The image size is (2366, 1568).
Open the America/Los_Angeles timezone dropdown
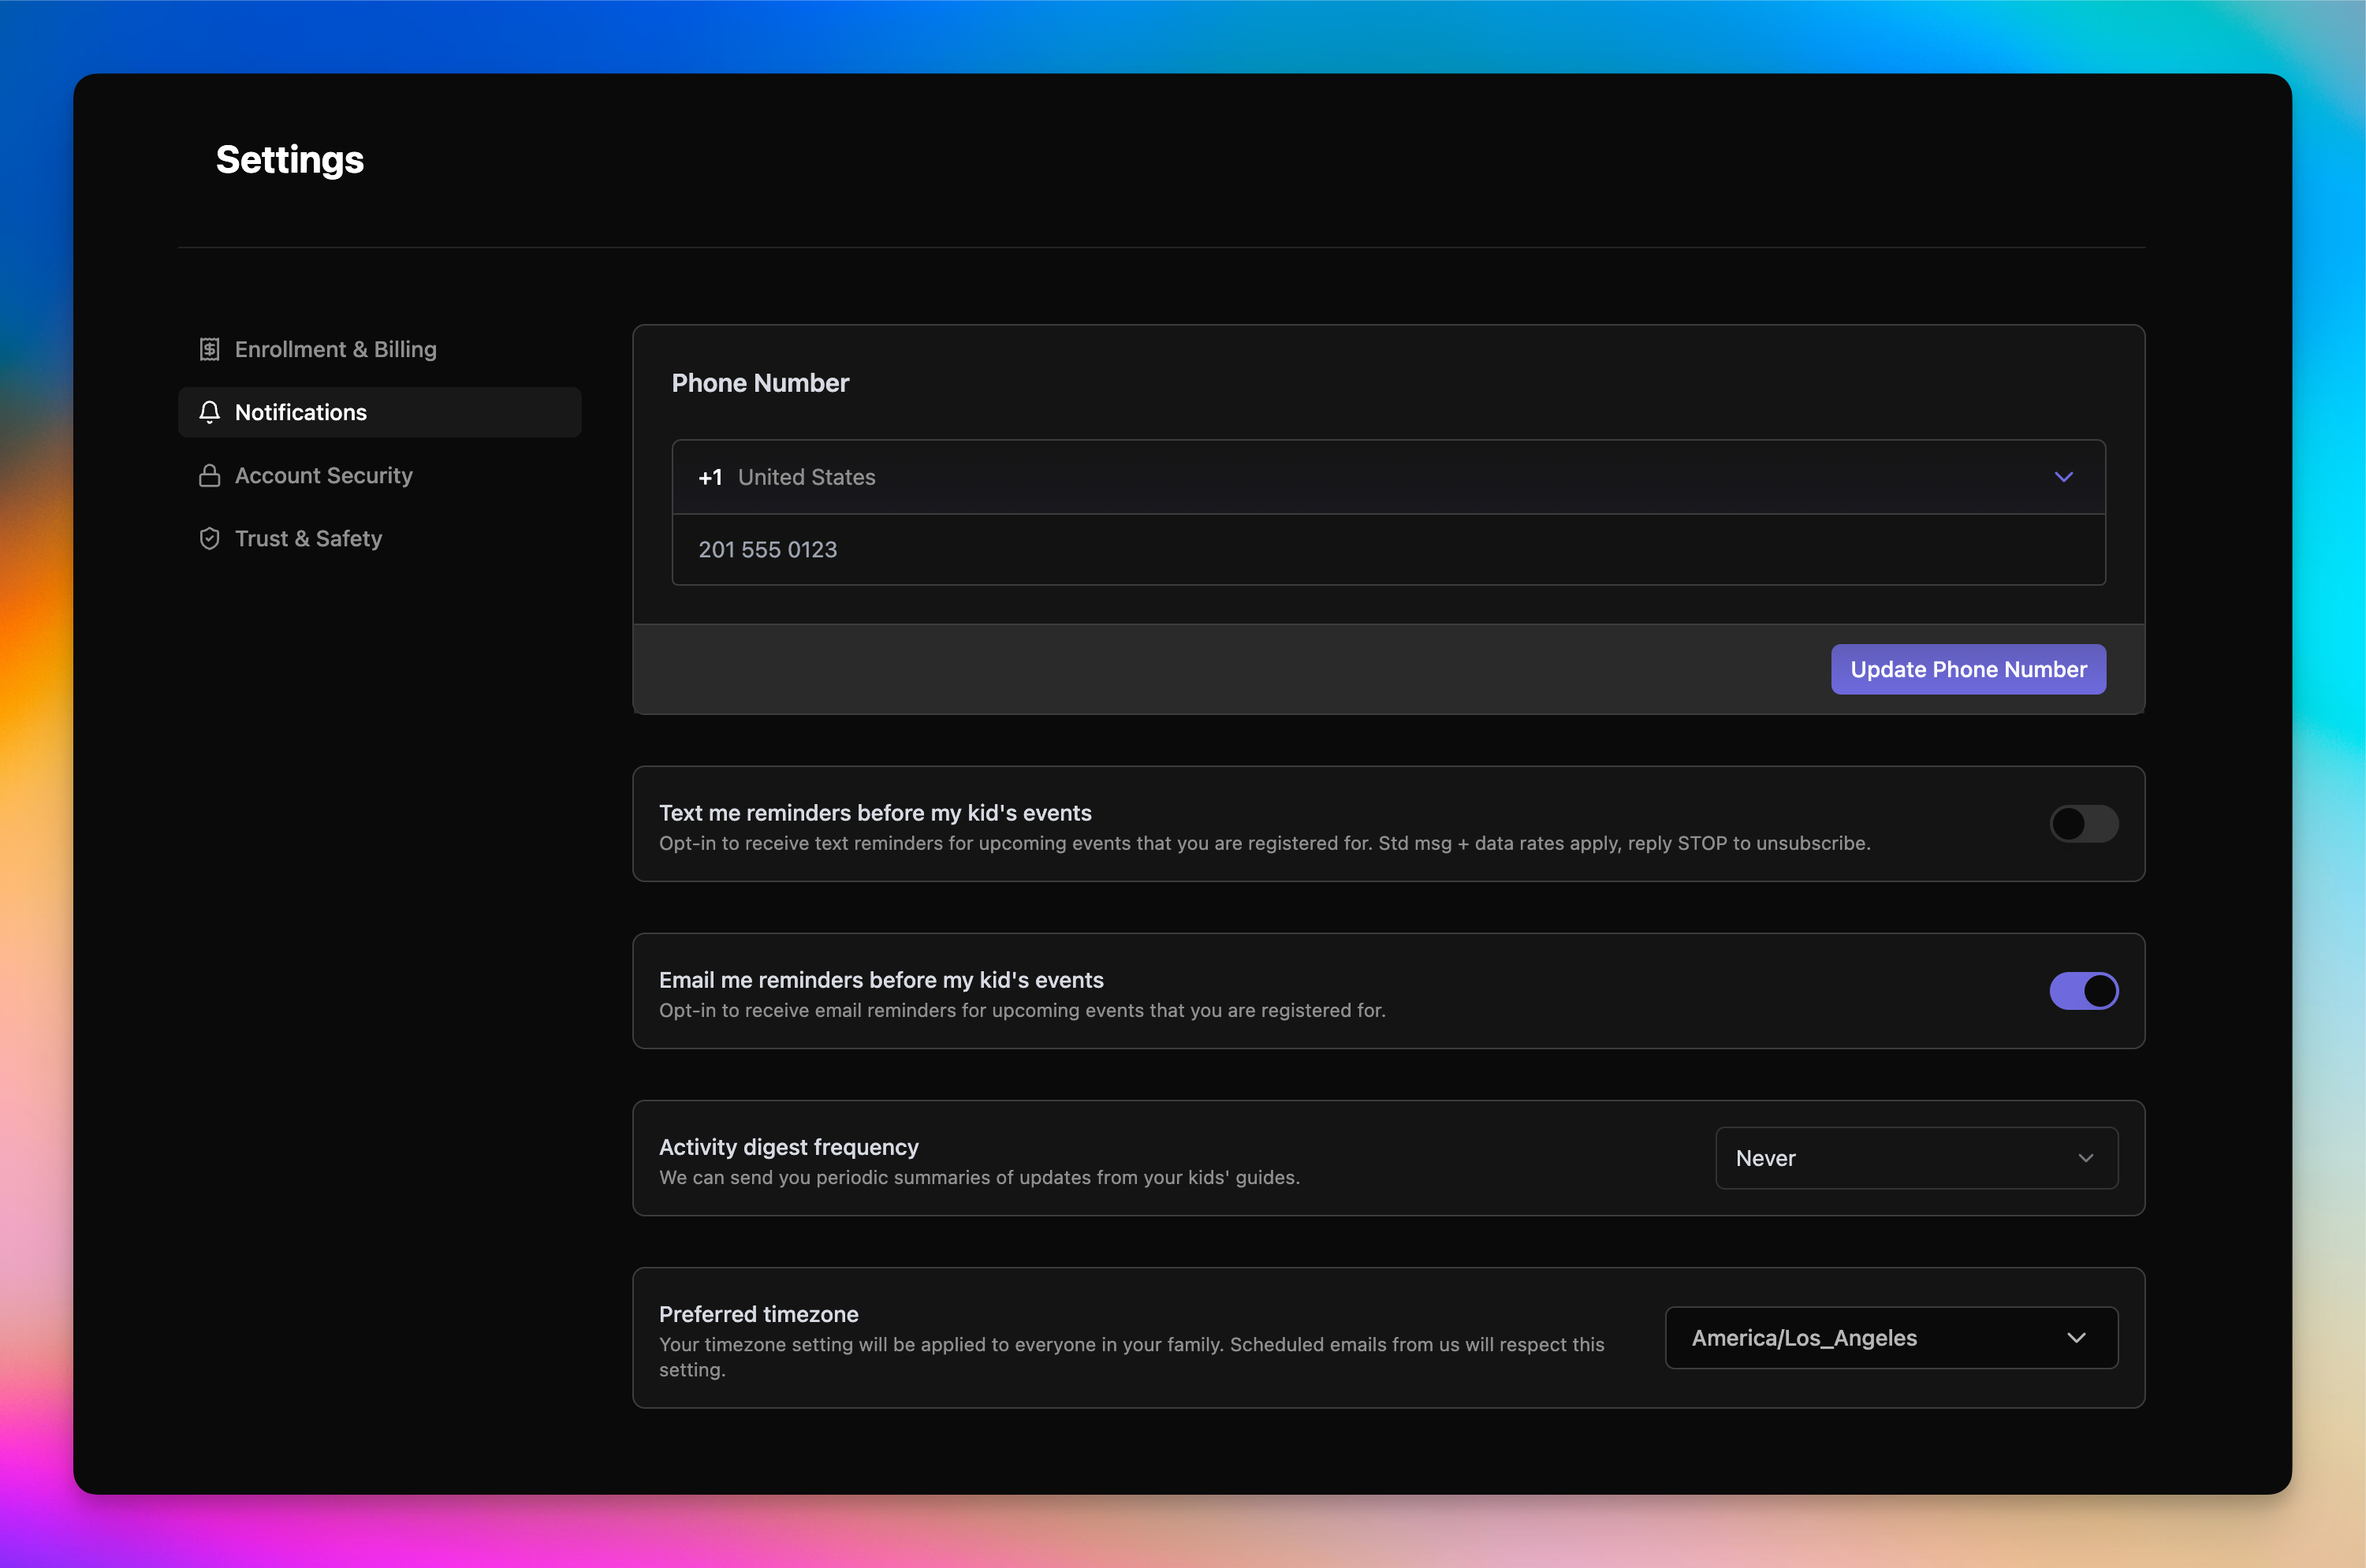1890,1338
